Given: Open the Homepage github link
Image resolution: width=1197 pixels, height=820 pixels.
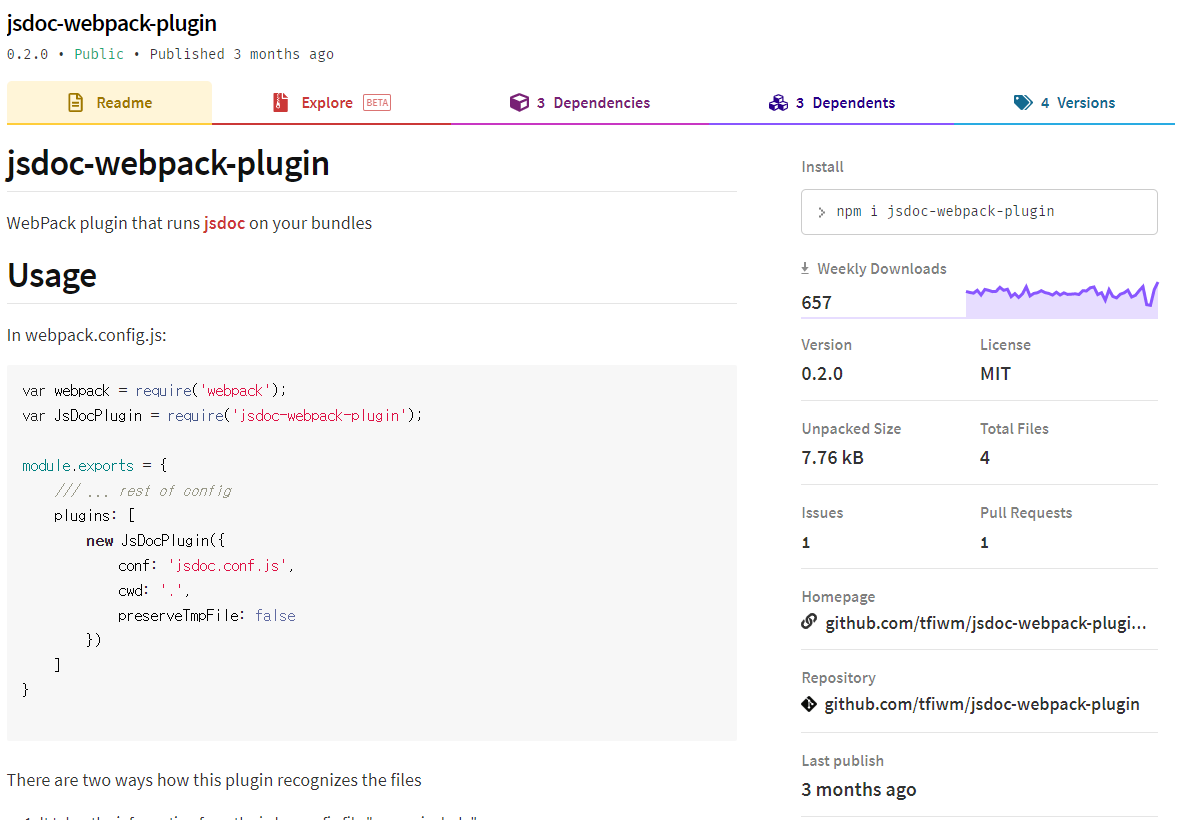Looking at the screenshot, I should click(x=986, y=623).
